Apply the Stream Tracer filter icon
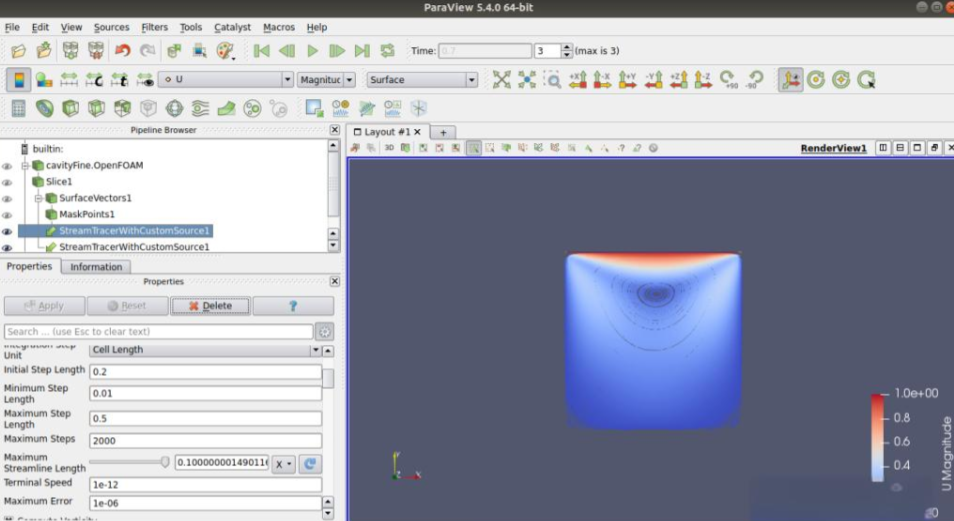954x521 pixels. click(200, 108)
